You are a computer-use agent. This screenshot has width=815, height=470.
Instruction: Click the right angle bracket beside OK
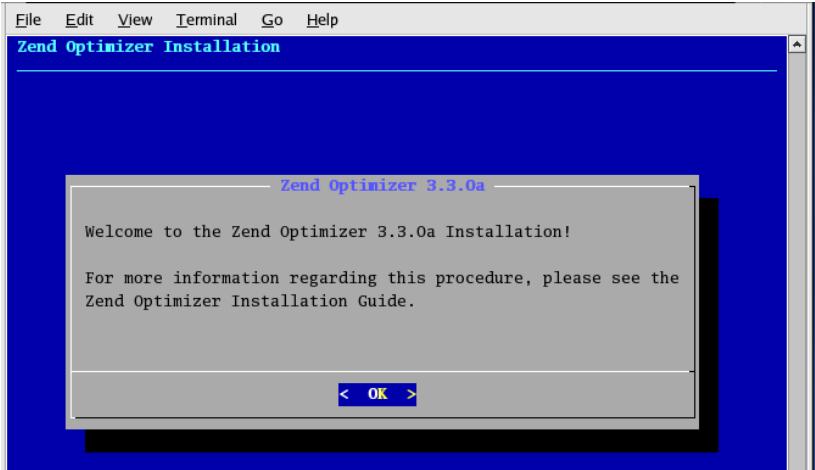pyautogui.click(x=411, y=394)
